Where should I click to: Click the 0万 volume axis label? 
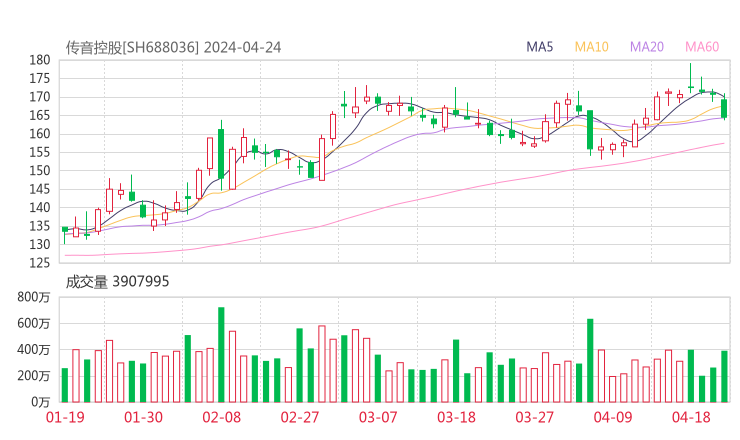41,402
